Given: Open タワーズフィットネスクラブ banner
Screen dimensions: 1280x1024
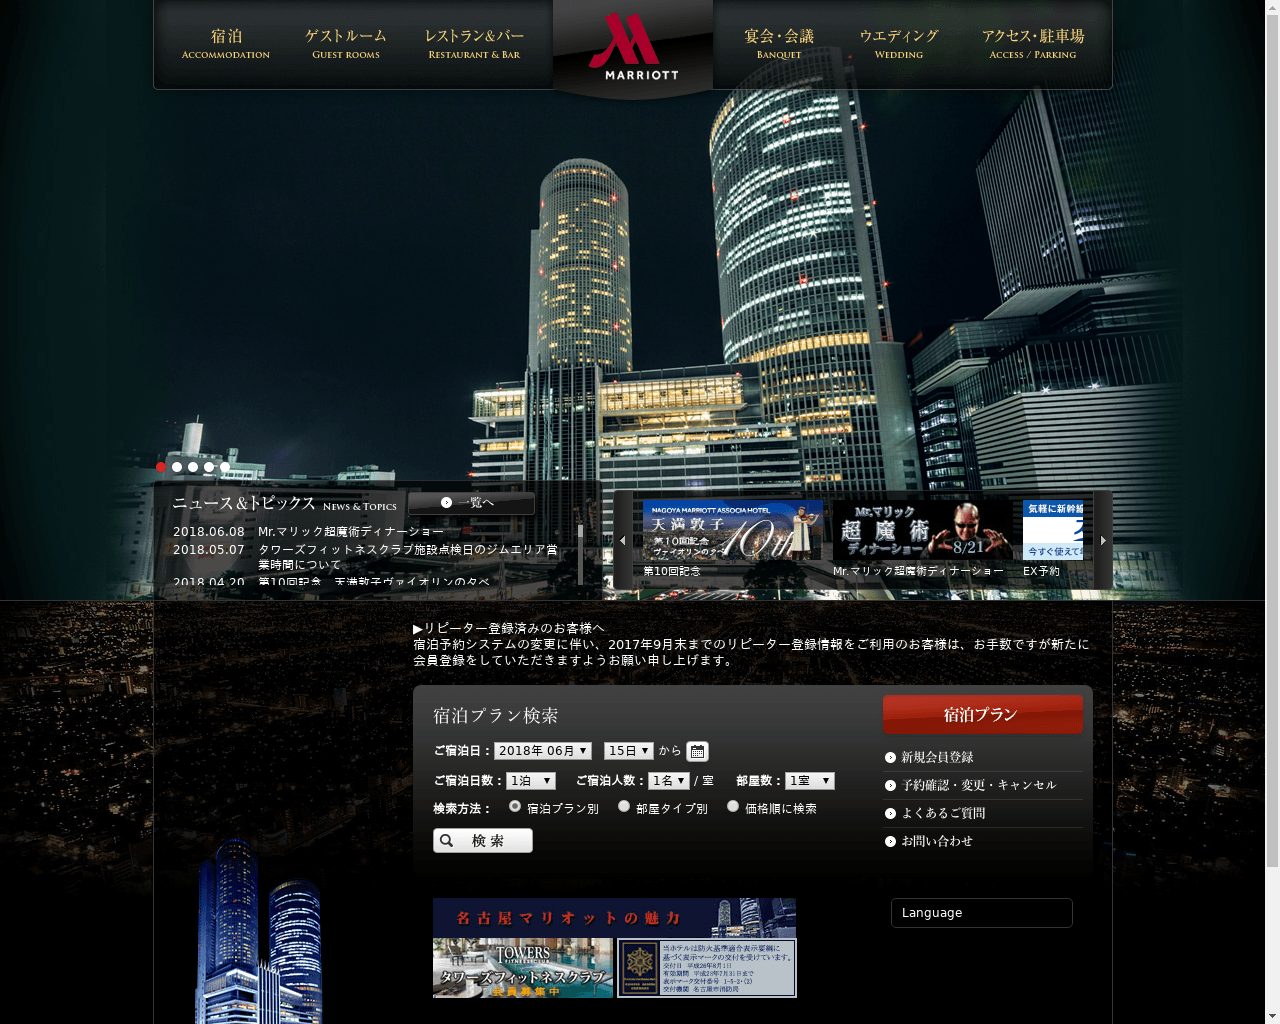Looking at the screenshot, I should [x=523, y=968].
